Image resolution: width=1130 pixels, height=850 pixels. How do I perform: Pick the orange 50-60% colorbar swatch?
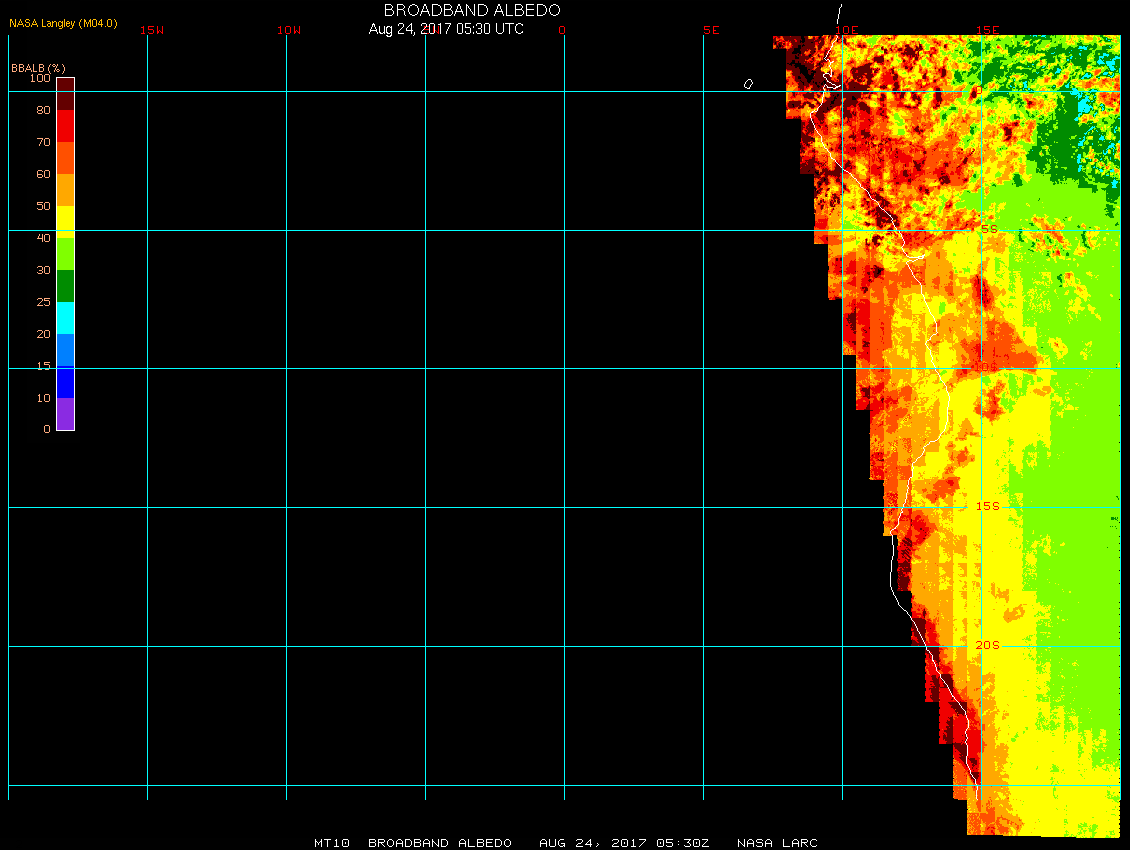click(65, 190)
